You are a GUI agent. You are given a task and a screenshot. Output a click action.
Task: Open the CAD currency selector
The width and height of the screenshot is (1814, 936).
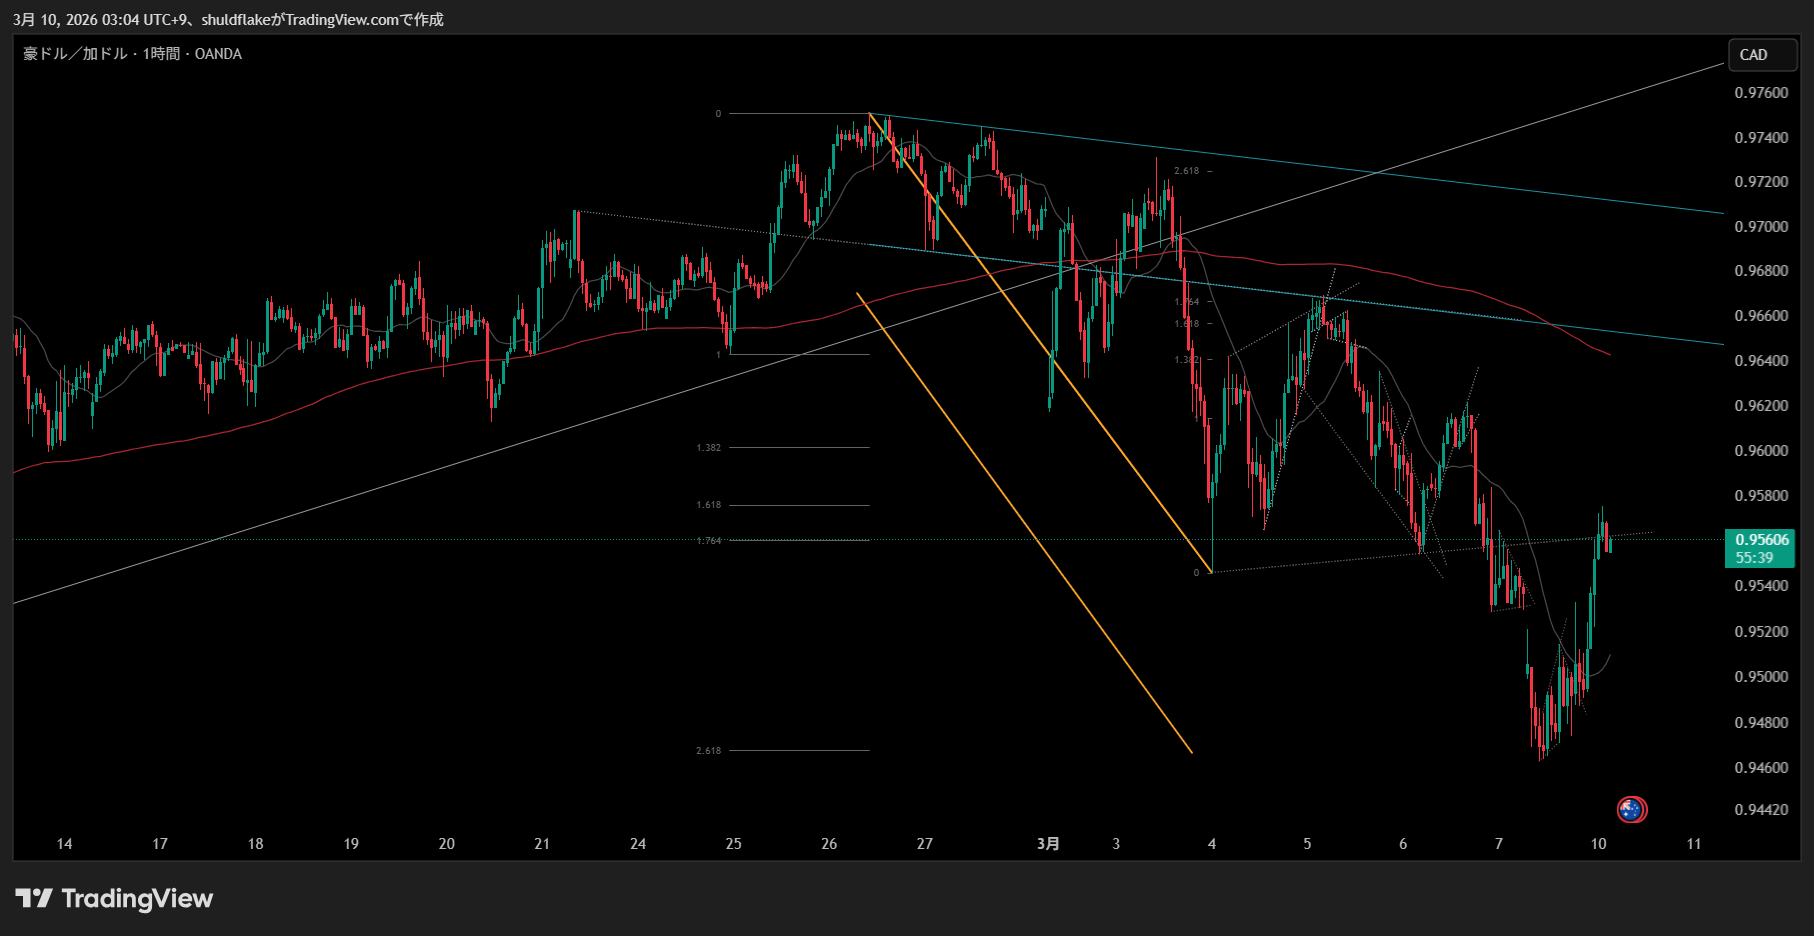[1762, 55]
